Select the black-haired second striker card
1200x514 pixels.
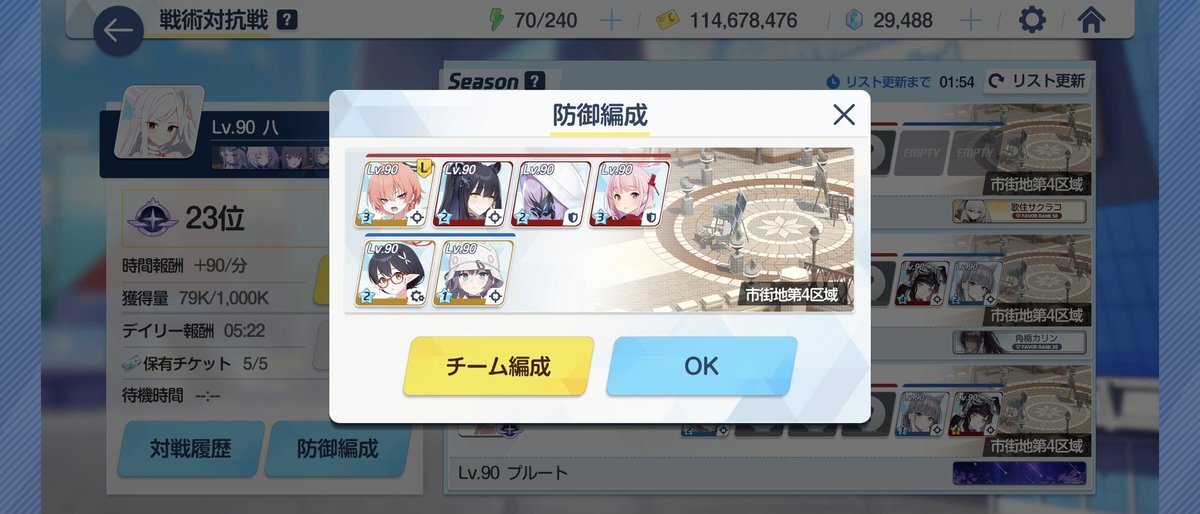[x=472, y=194]
